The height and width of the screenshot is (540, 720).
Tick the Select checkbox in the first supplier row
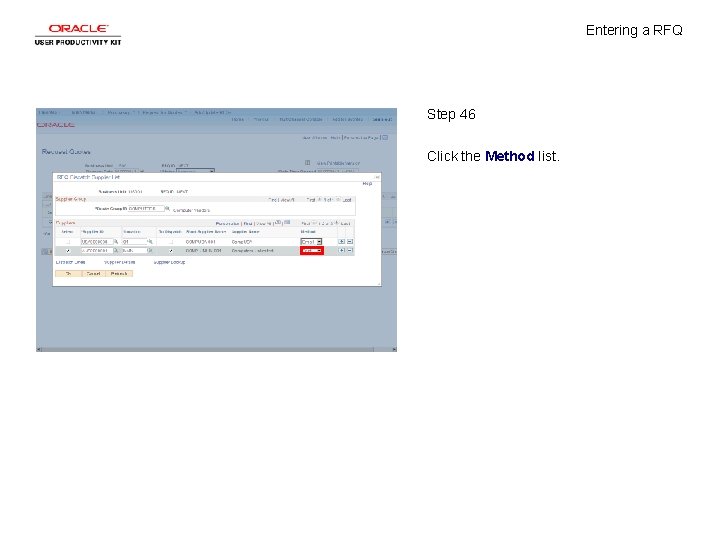click(x=68, y=242)
